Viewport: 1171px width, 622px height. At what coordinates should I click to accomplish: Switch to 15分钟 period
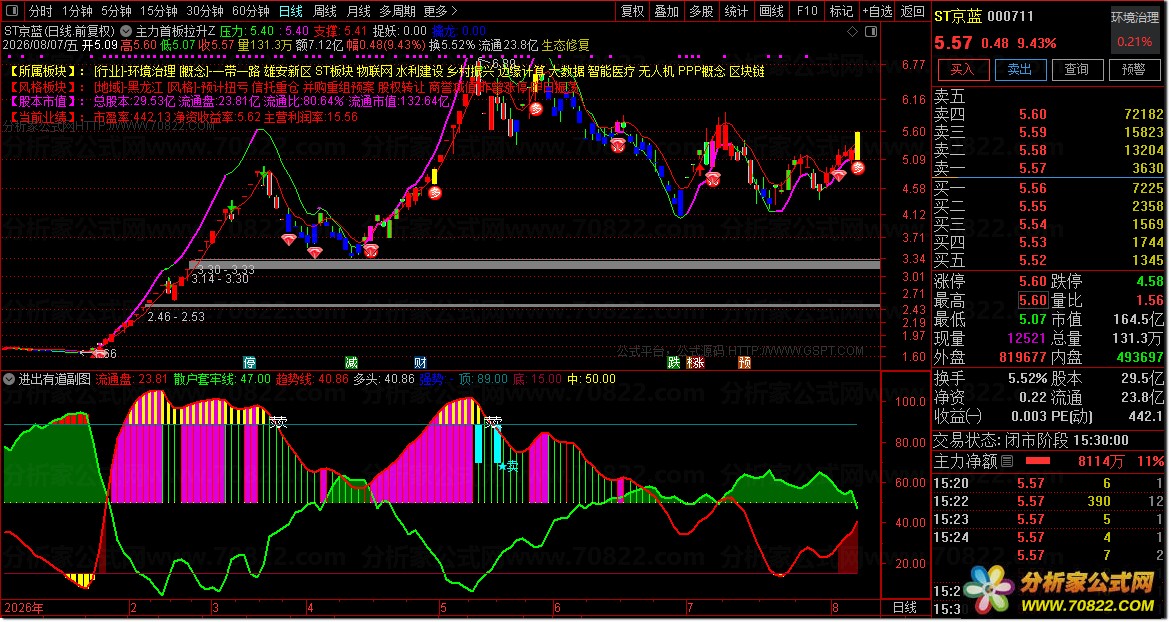pyautogui.click(x=159, y=11)
